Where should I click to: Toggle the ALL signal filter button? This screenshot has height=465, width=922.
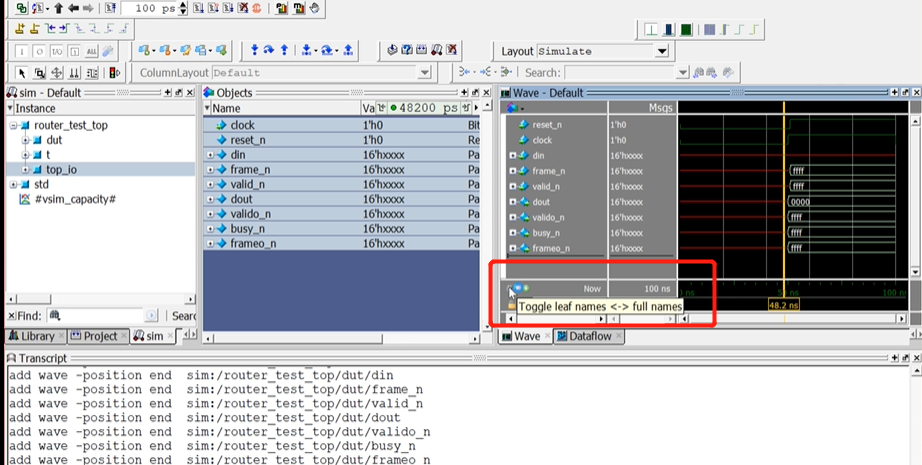(x=91, y=51)
